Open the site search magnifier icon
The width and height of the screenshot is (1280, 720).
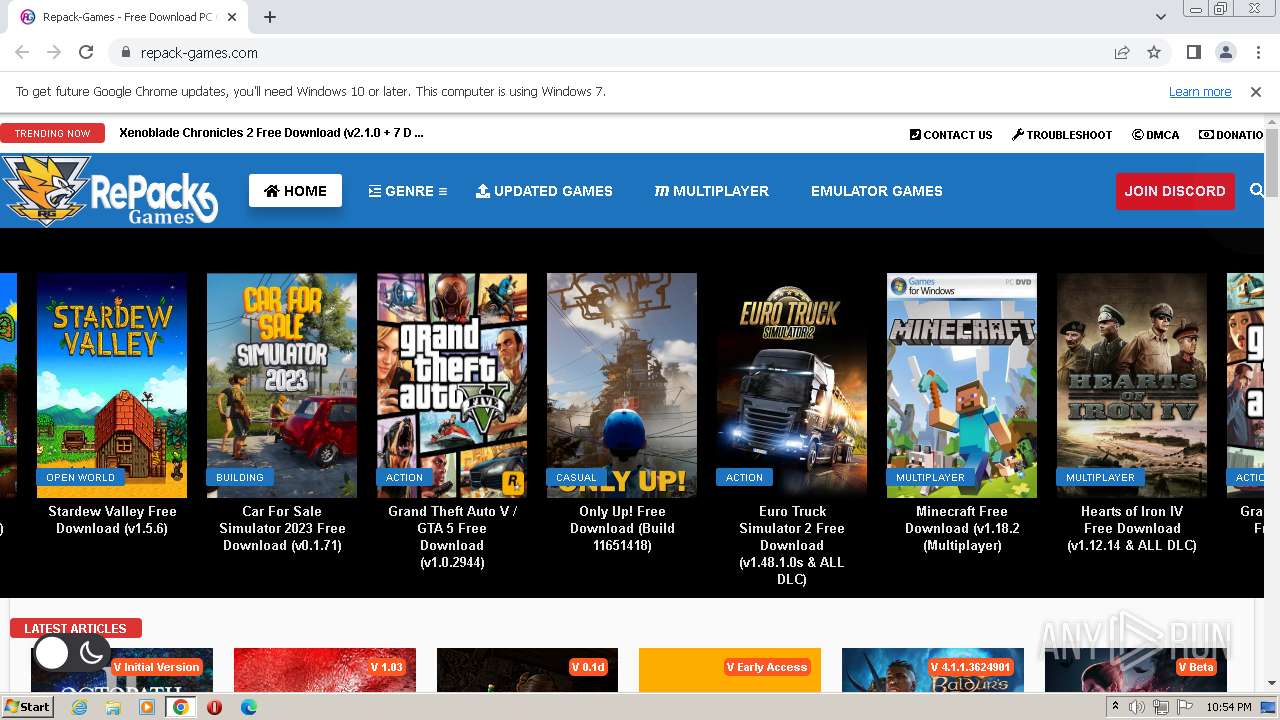(1257, 190)
